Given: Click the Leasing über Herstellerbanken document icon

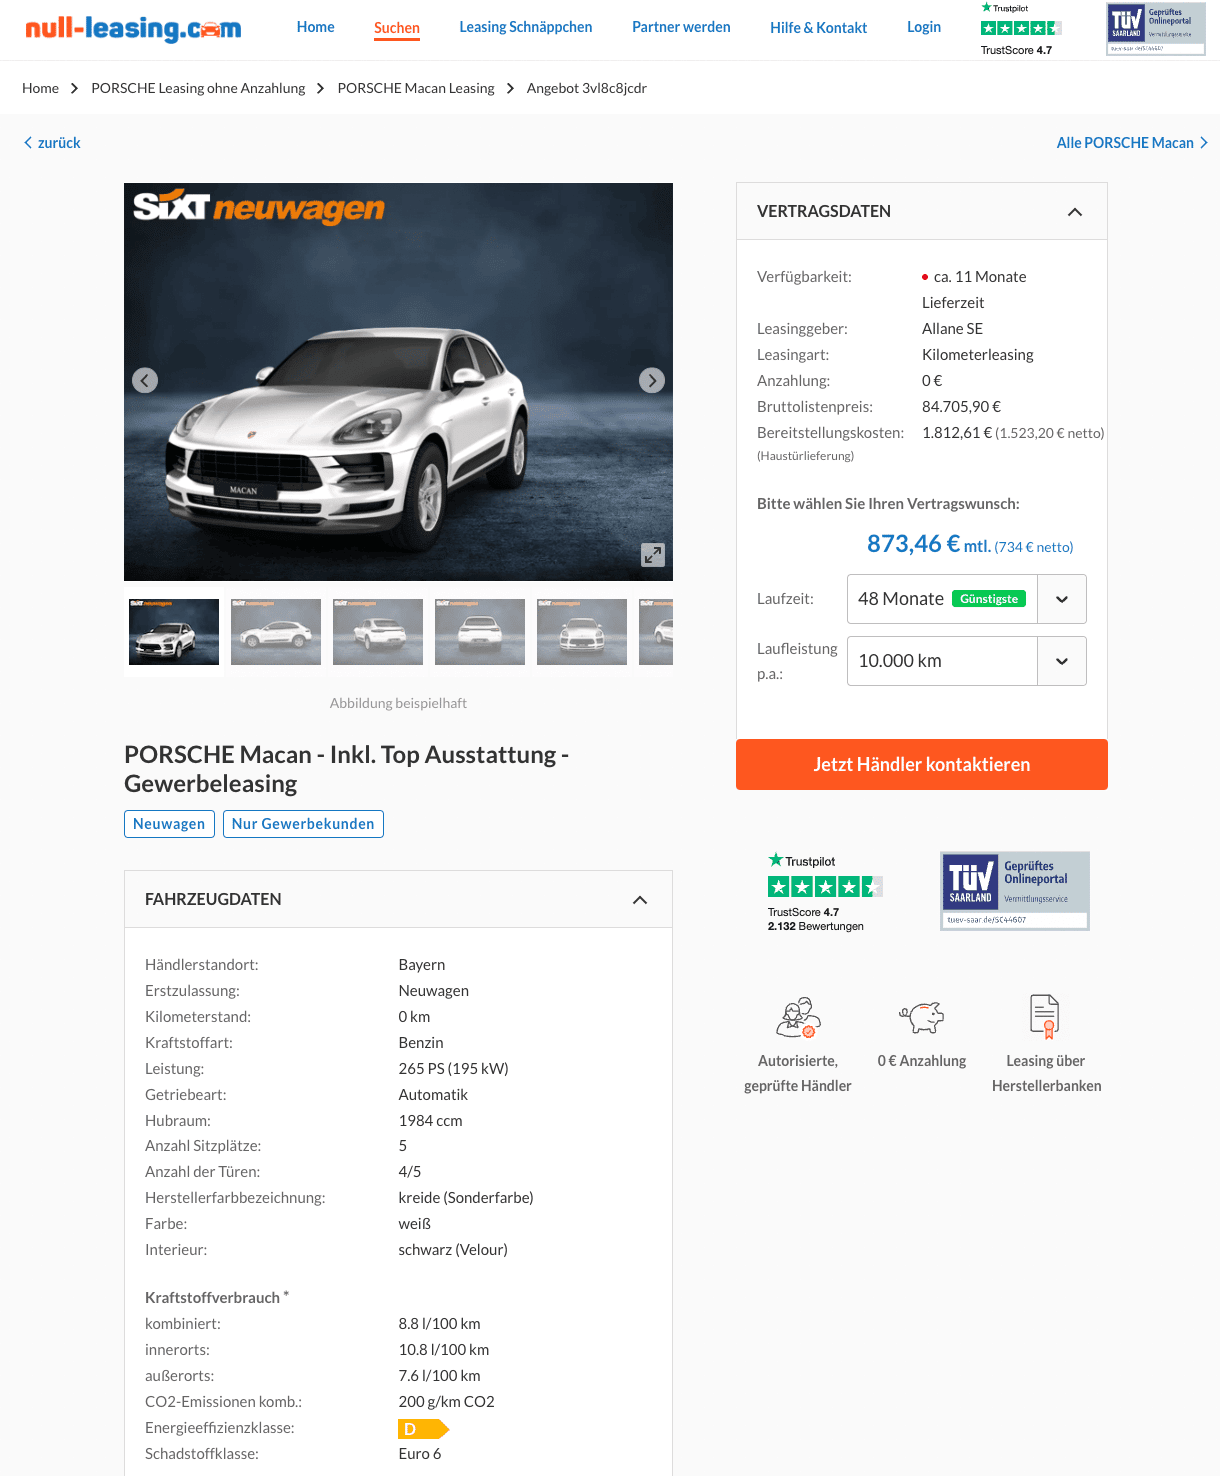Looking at the screenshot, I should click(1045, 1017).
